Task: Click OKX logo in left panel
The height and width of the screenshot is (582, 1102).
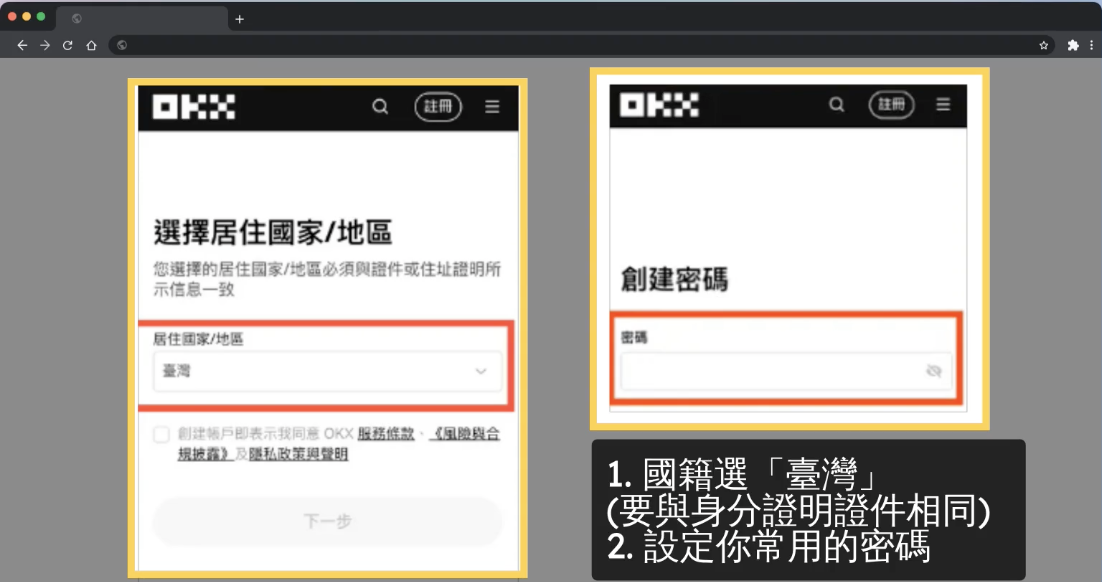Action: [x=194, y=107]
